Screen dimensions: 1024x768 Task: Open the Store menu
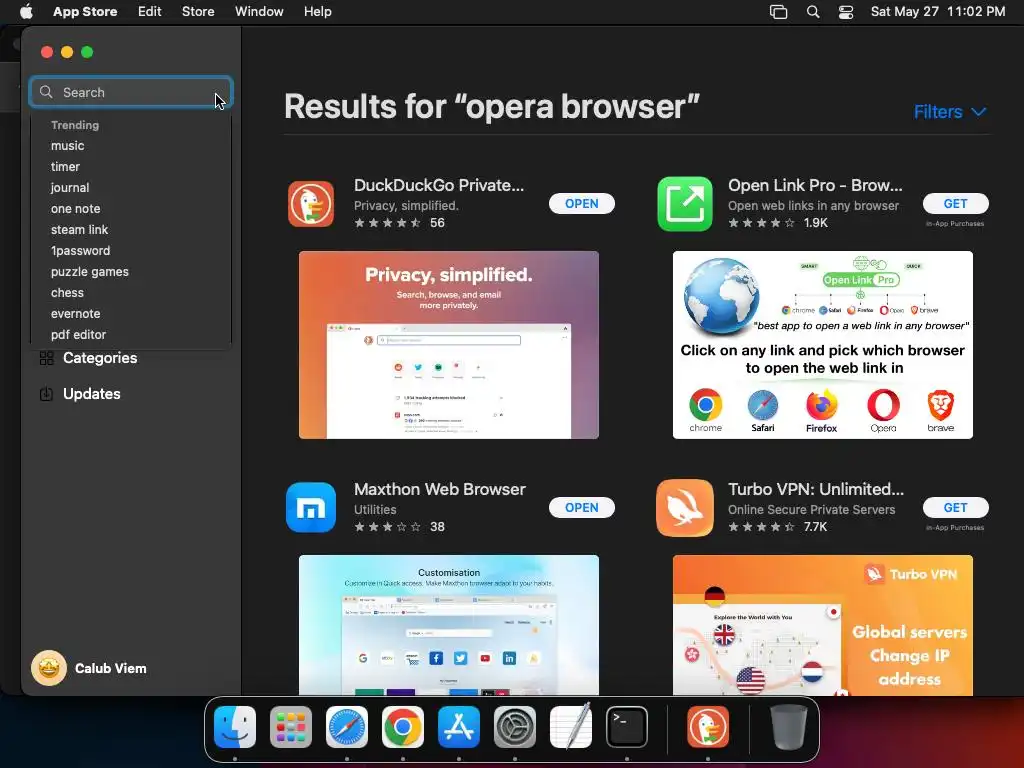tap(198, 12)
